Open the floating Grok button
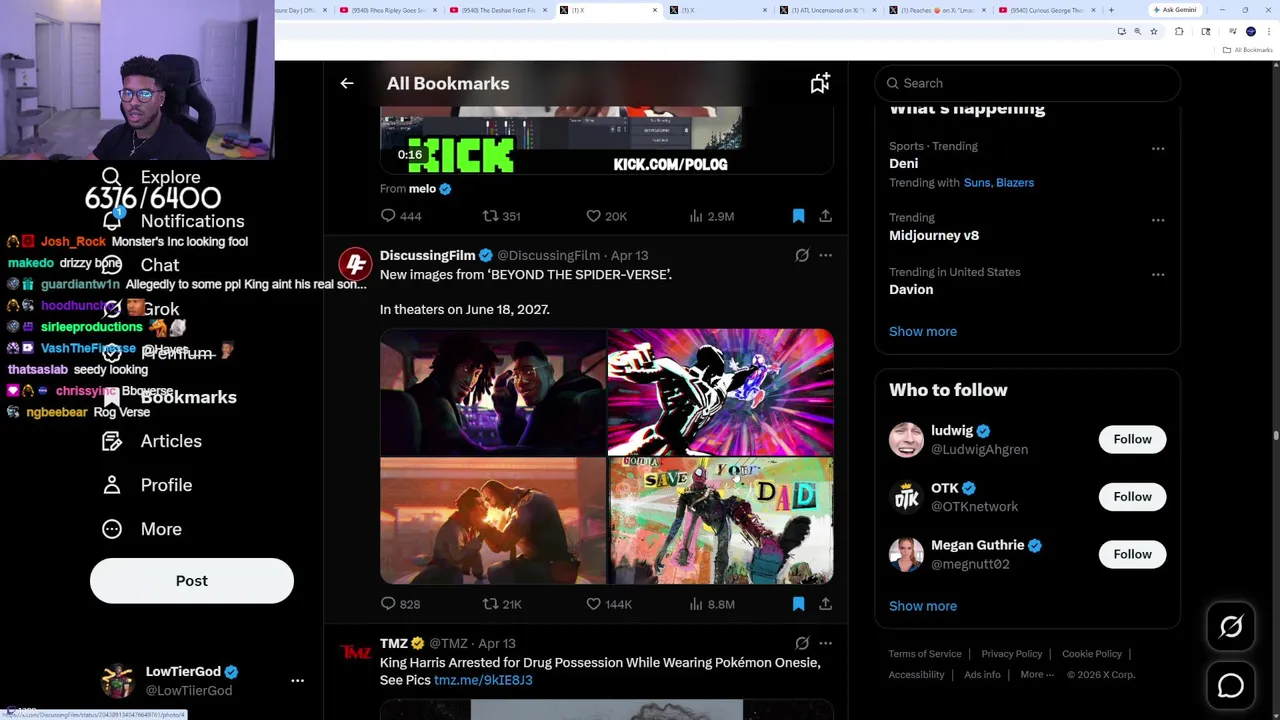This screenshot has width=1280, height=720. tap(1231, 627)
